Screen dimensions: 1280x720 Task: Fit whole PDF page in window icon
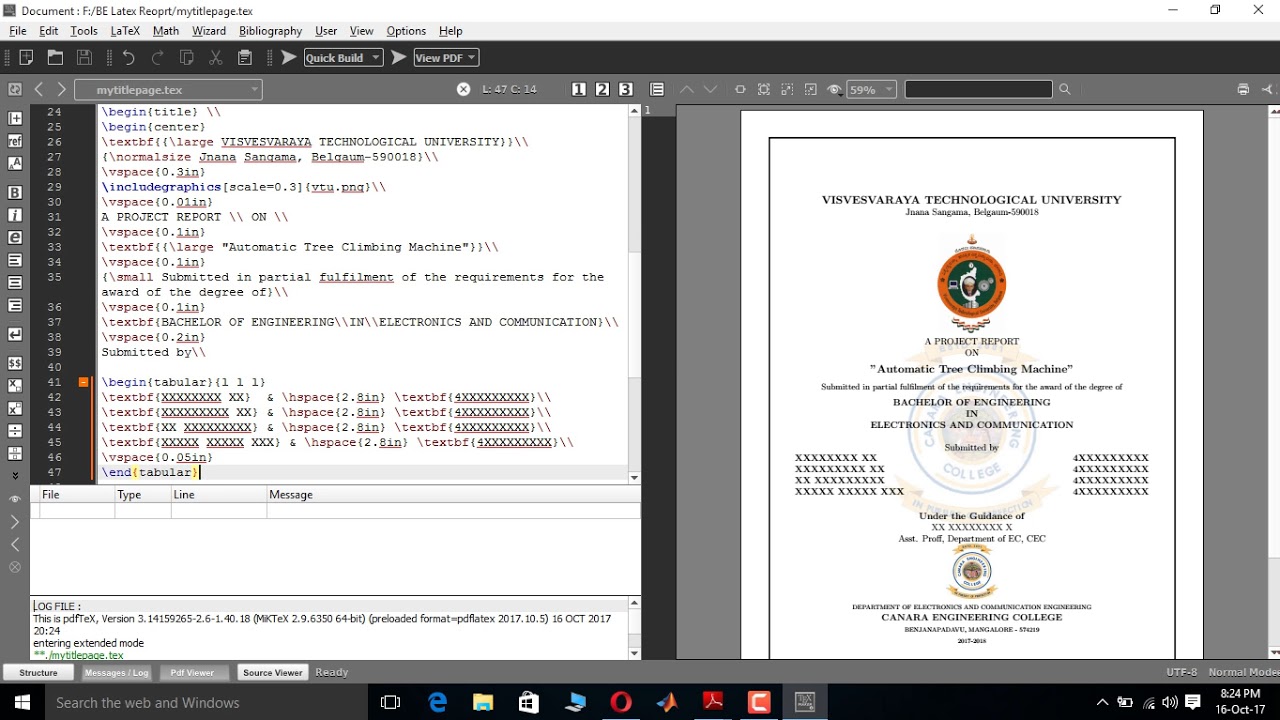tap(764, 89)
